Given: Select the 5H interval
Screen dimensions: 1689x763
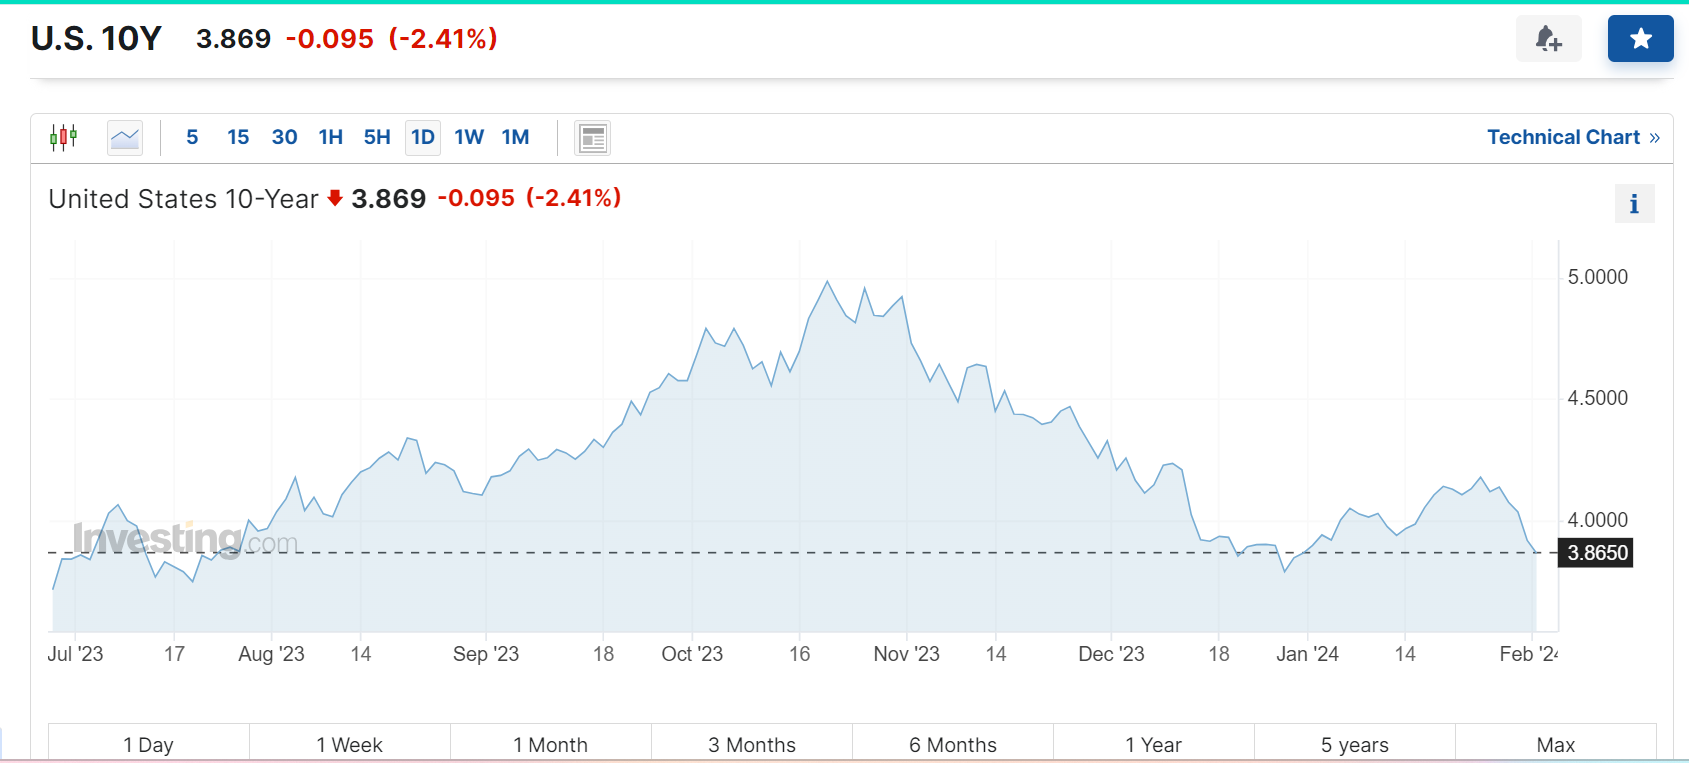Looking at the screenshot, I should click(377, 137).
